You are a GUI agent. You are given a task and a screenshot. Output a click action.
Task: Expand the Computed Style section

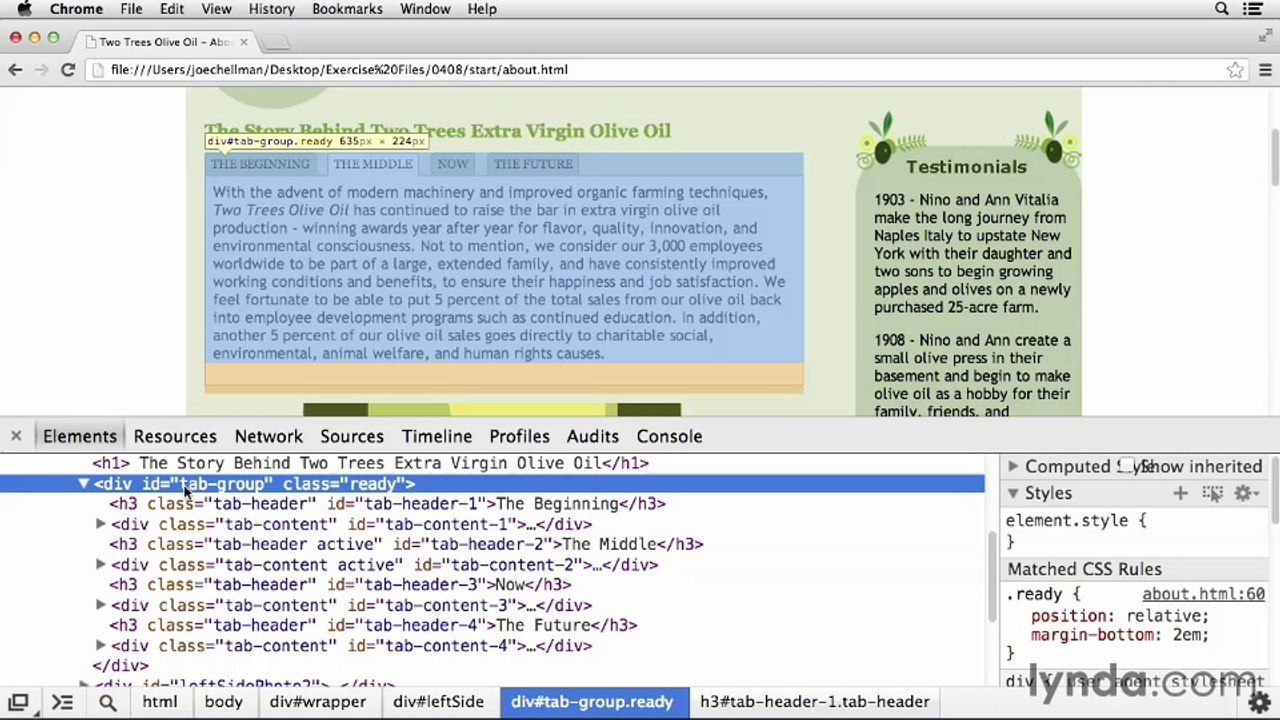tap(1013, 466)
